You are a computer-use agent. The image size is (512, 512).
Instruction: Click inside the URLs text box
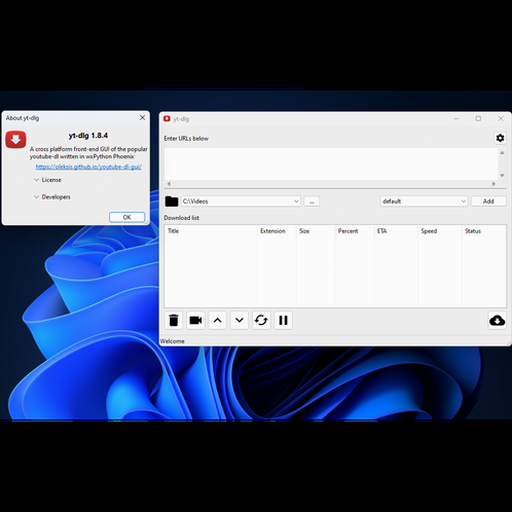coord(331,164)
